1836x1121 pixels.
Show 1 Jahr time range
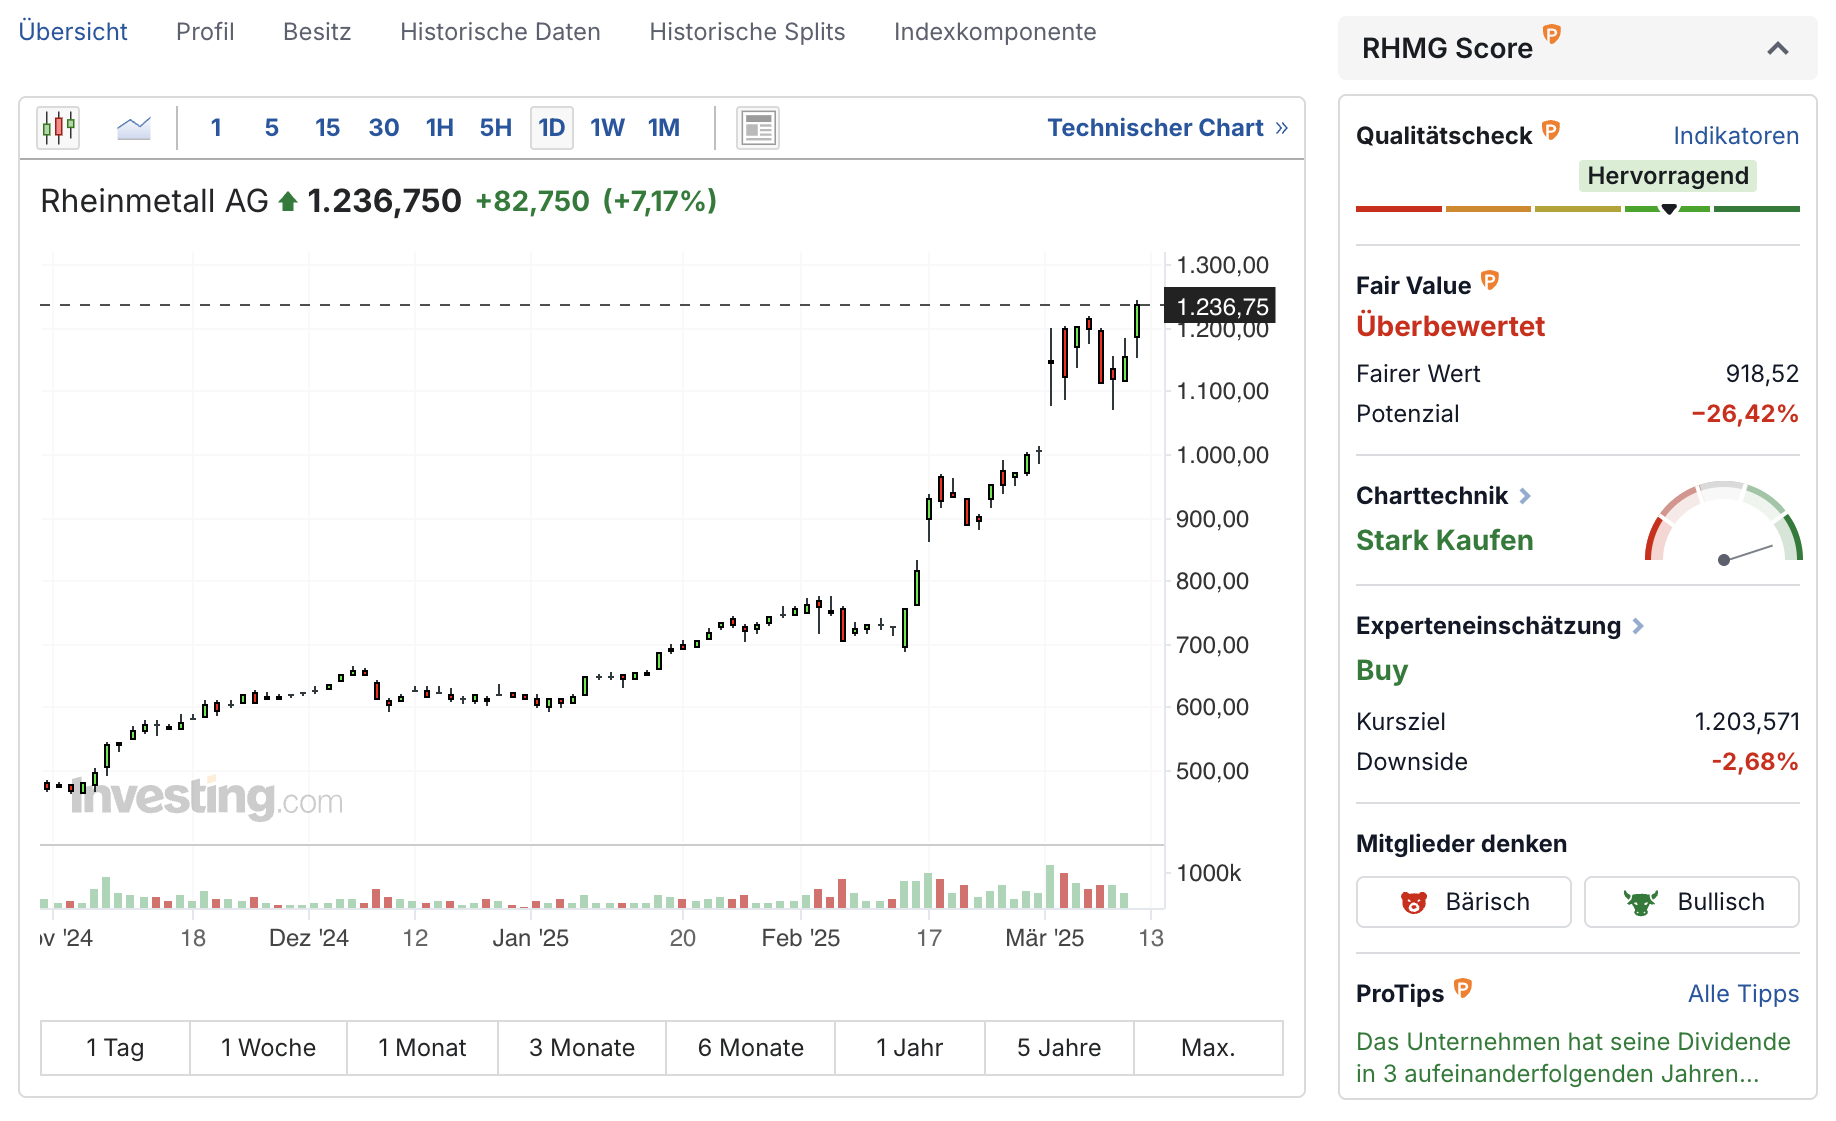coord(910,1048)
